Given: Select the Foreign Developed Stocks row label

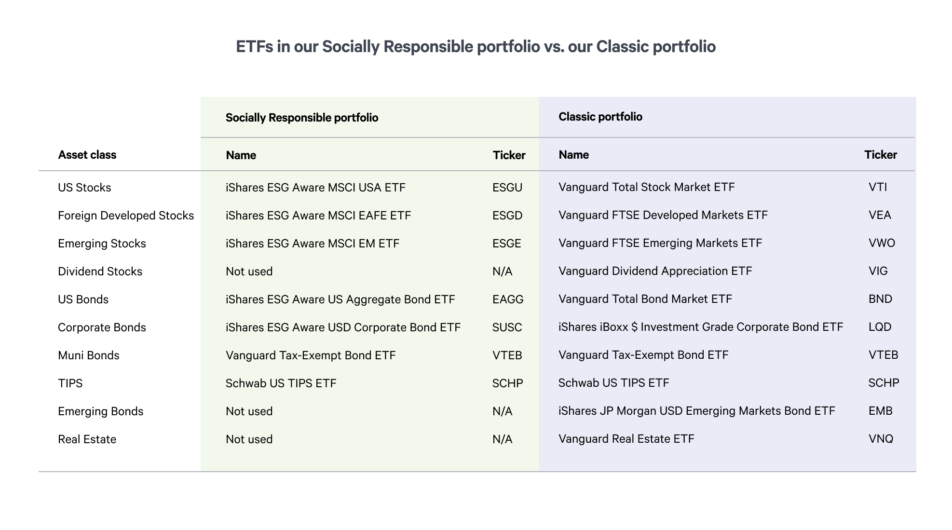Looking at the screenshot, I should (x=126, y=215).
